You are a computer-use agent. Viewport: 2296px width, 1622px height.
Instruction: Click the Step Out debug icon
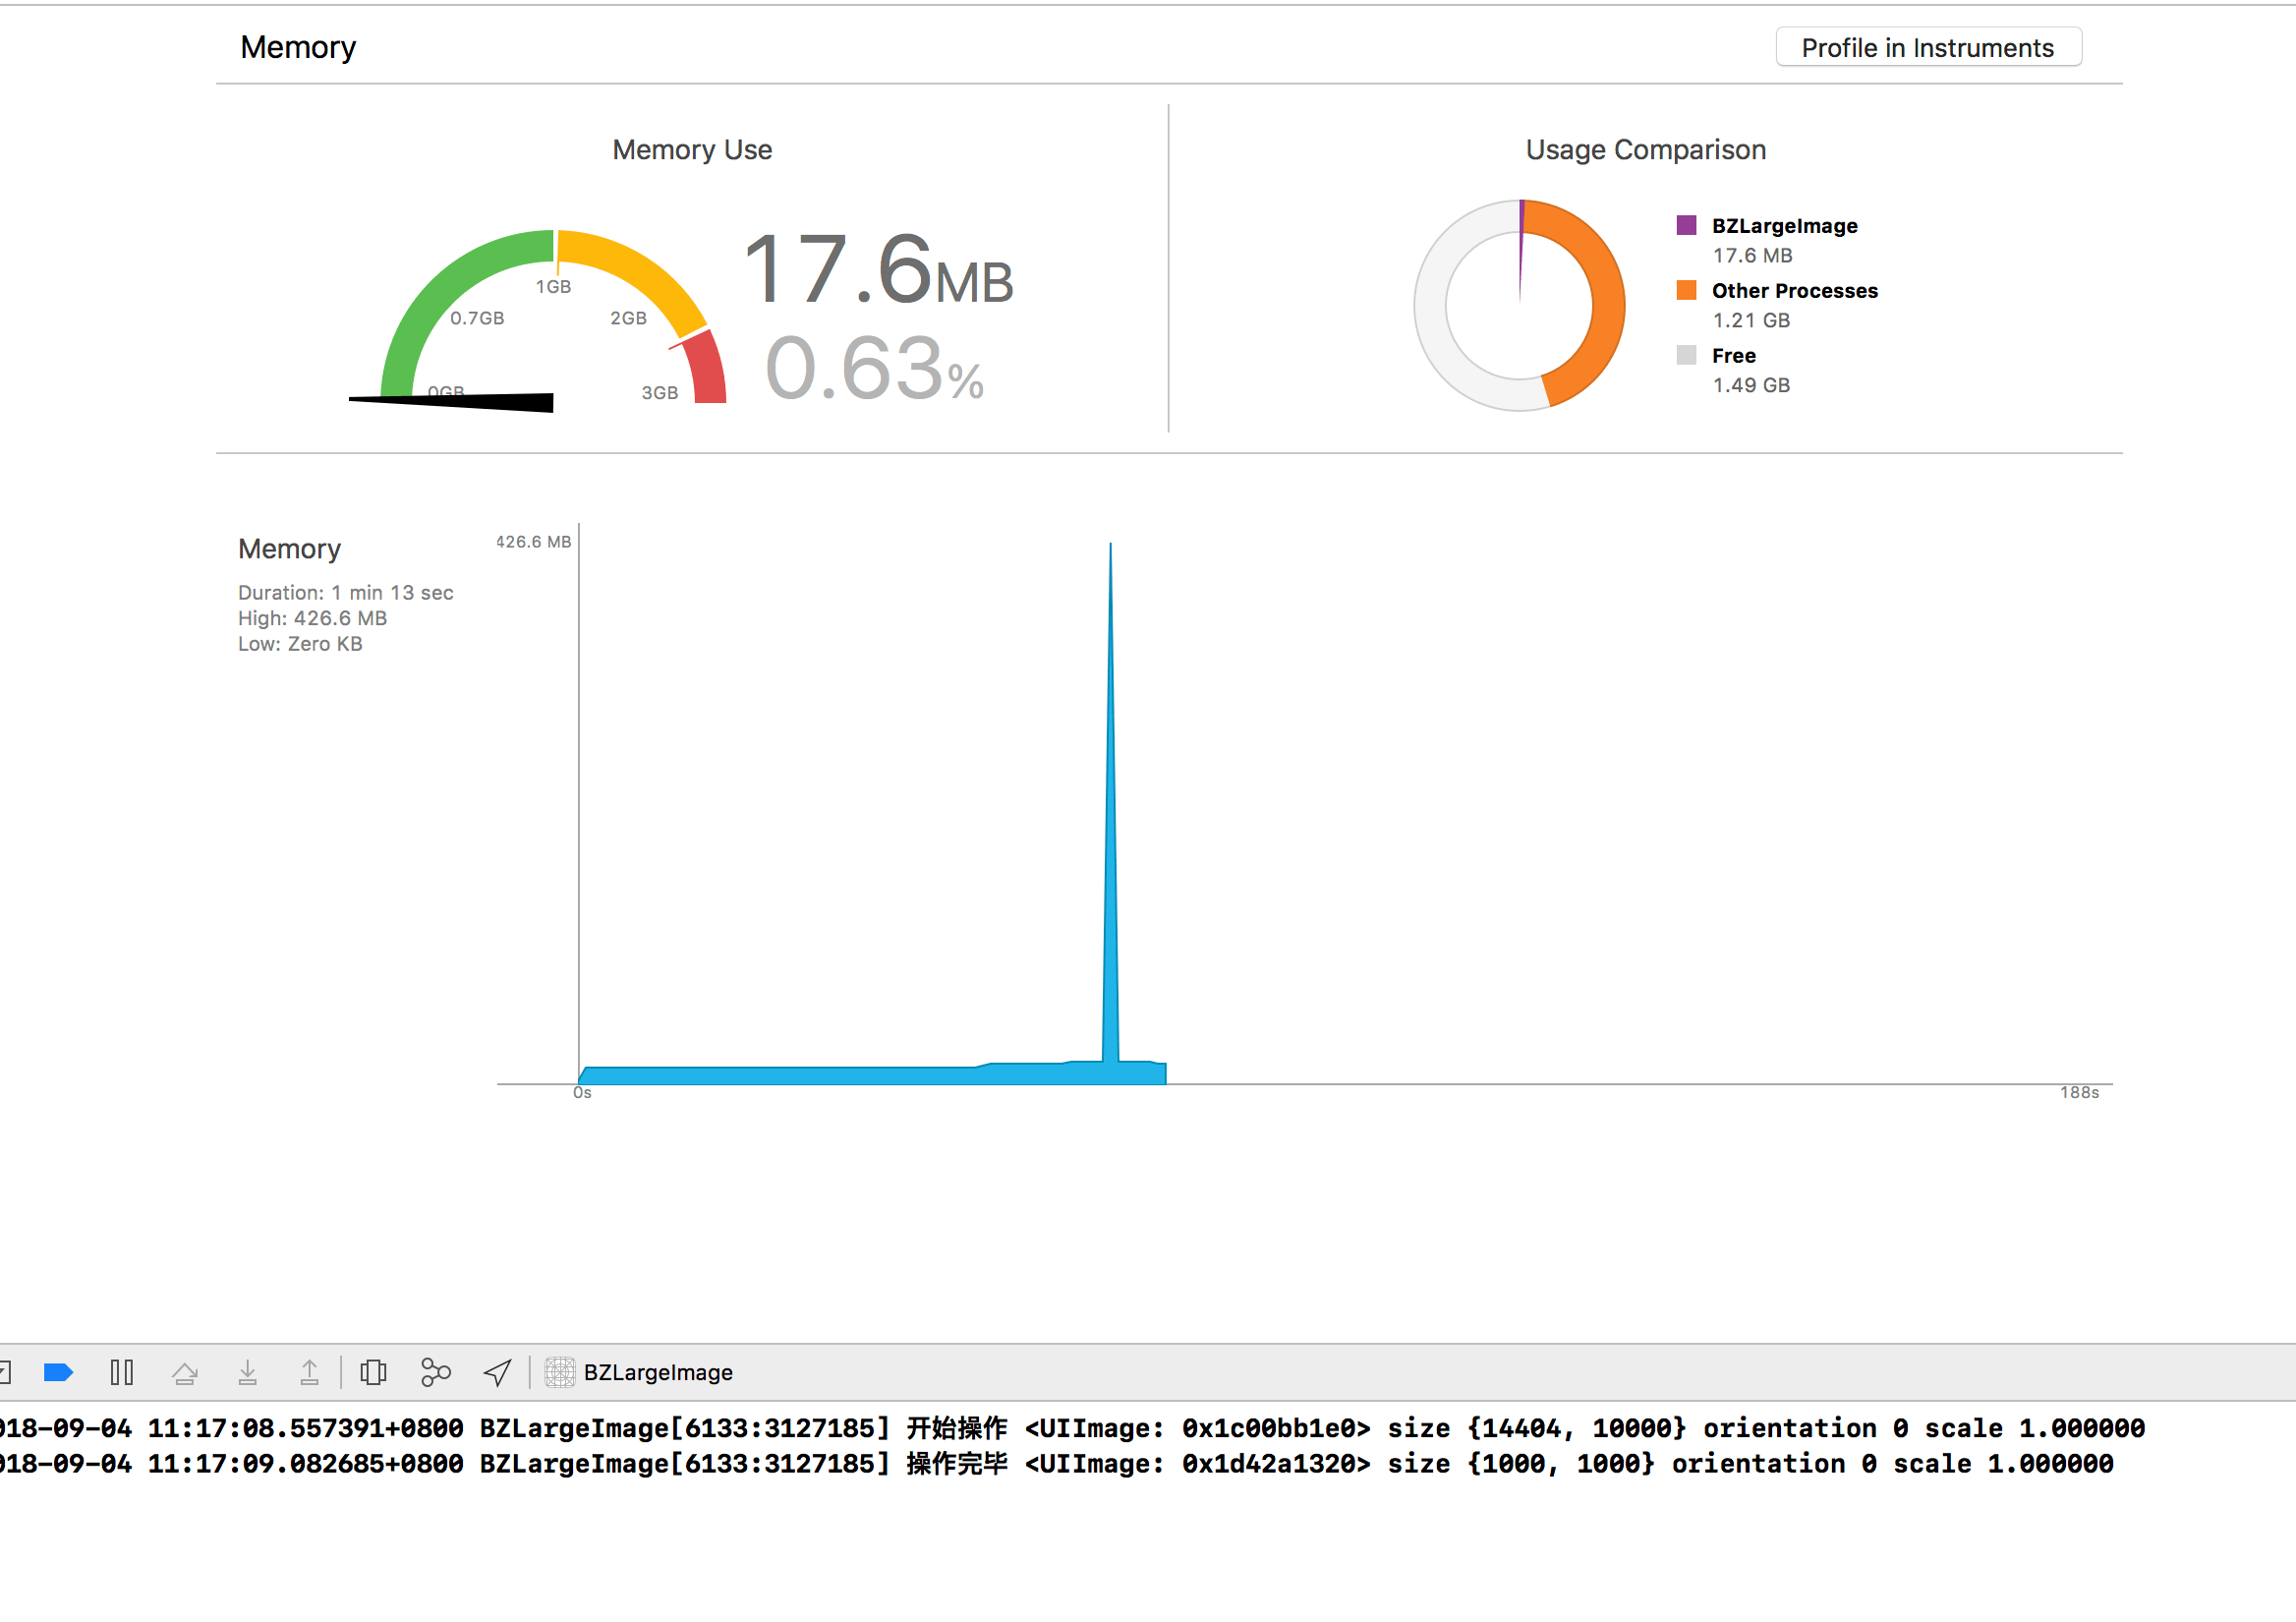[x=309, y=1372]
